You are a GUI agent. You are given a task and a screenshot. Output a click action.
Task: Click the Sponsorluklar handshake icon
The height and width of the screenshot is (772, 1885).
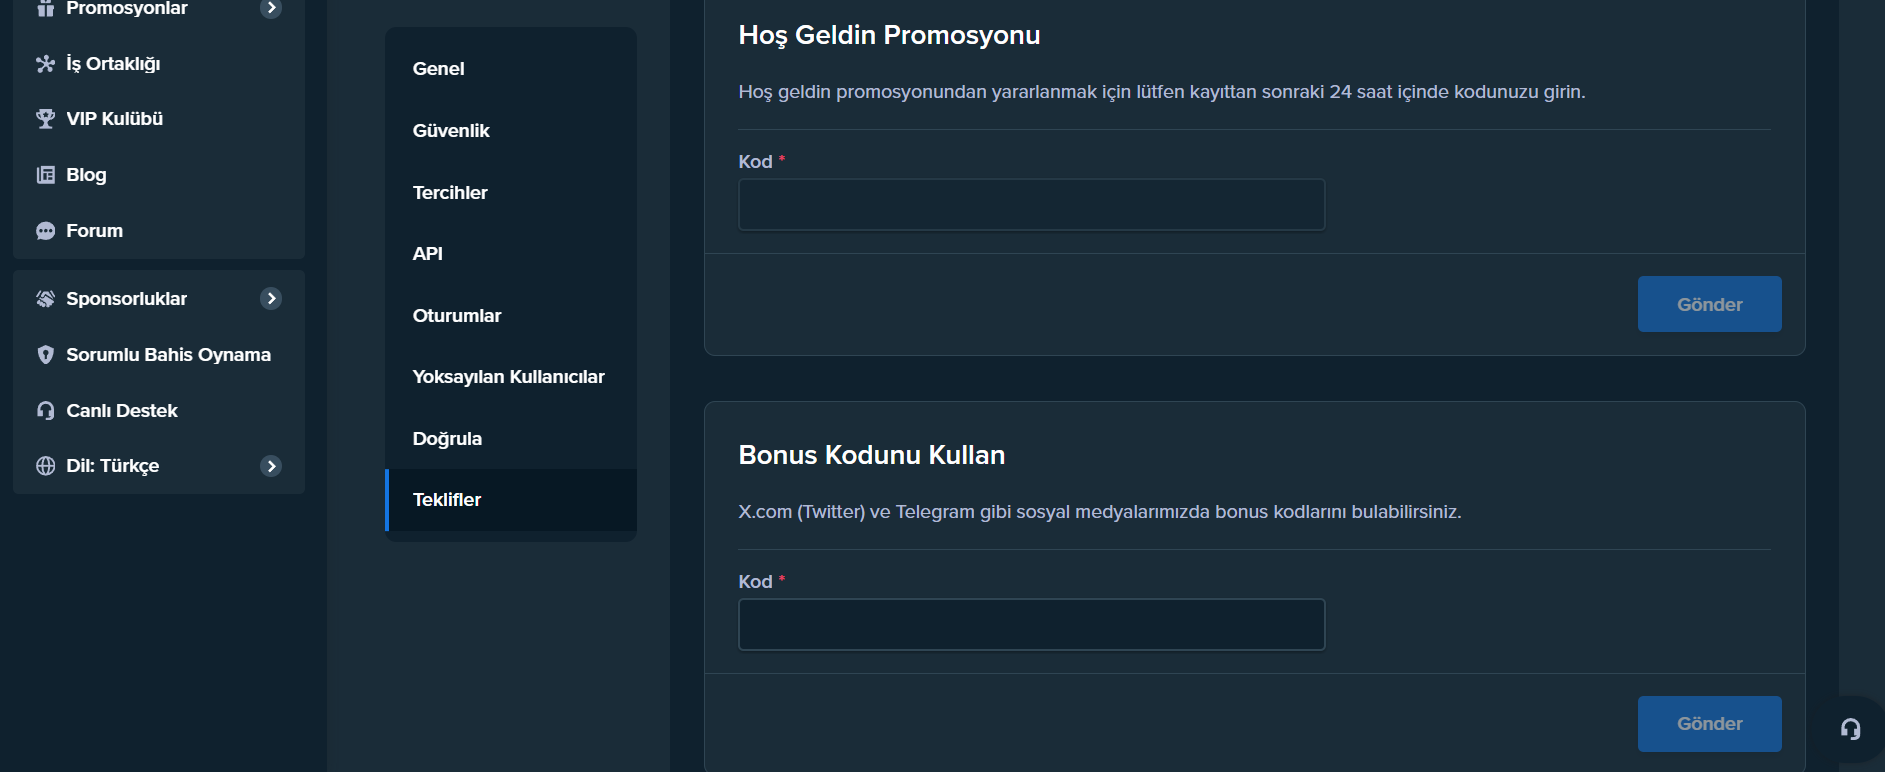tap(45, 299)
